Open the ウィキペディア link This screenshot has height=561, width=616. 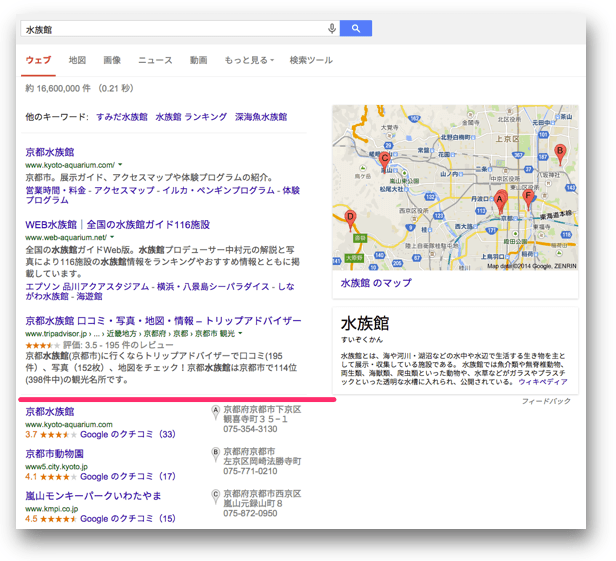(543, 382)
